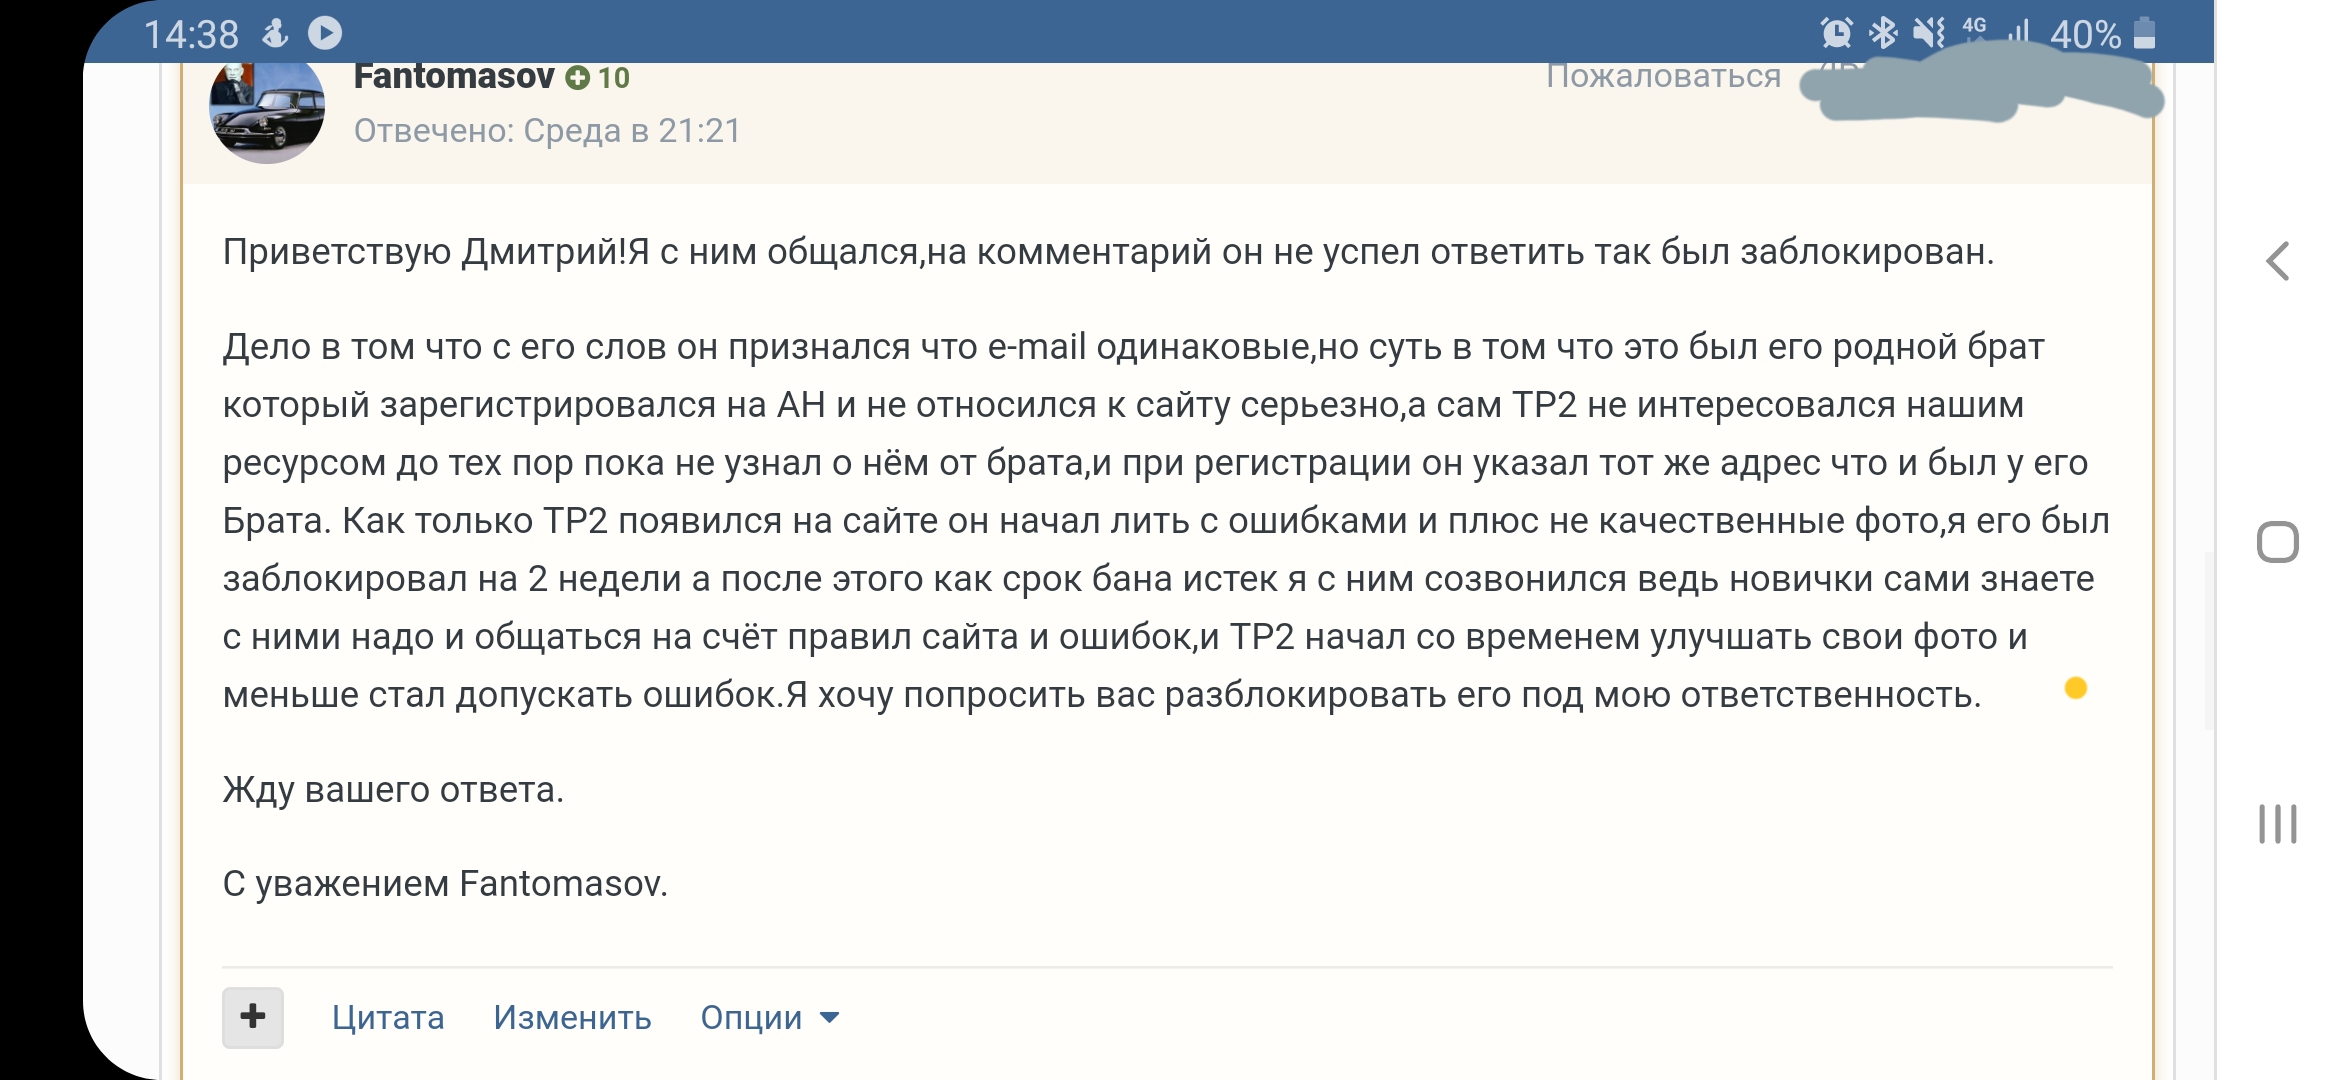
Task: Tap the yellow dot beside the post text
Action: 2076,688
